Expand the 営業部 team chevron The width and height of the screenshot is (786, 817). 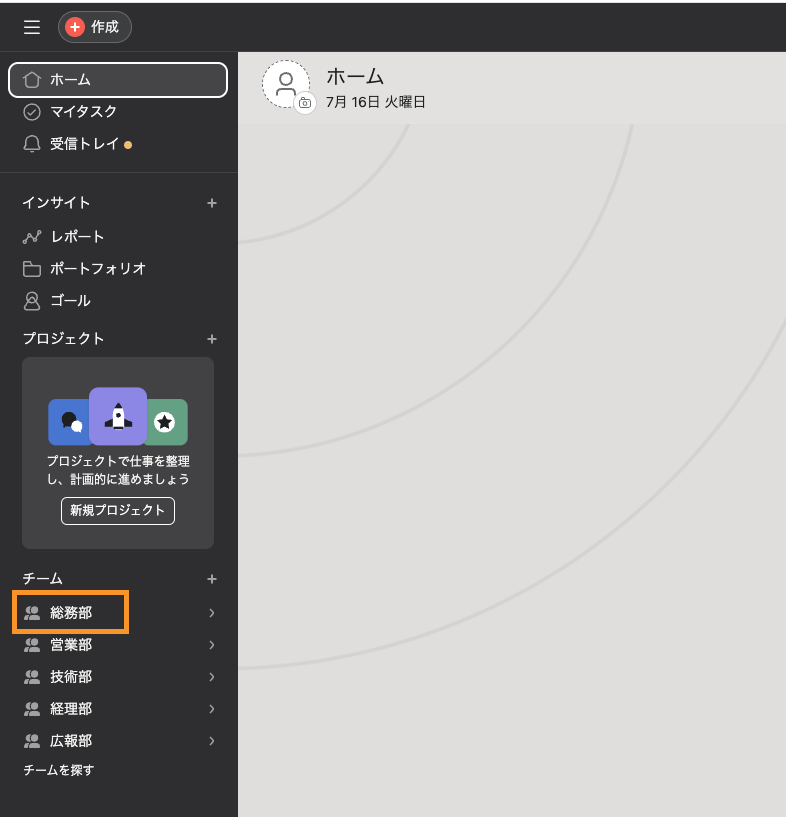click(211, 645)
